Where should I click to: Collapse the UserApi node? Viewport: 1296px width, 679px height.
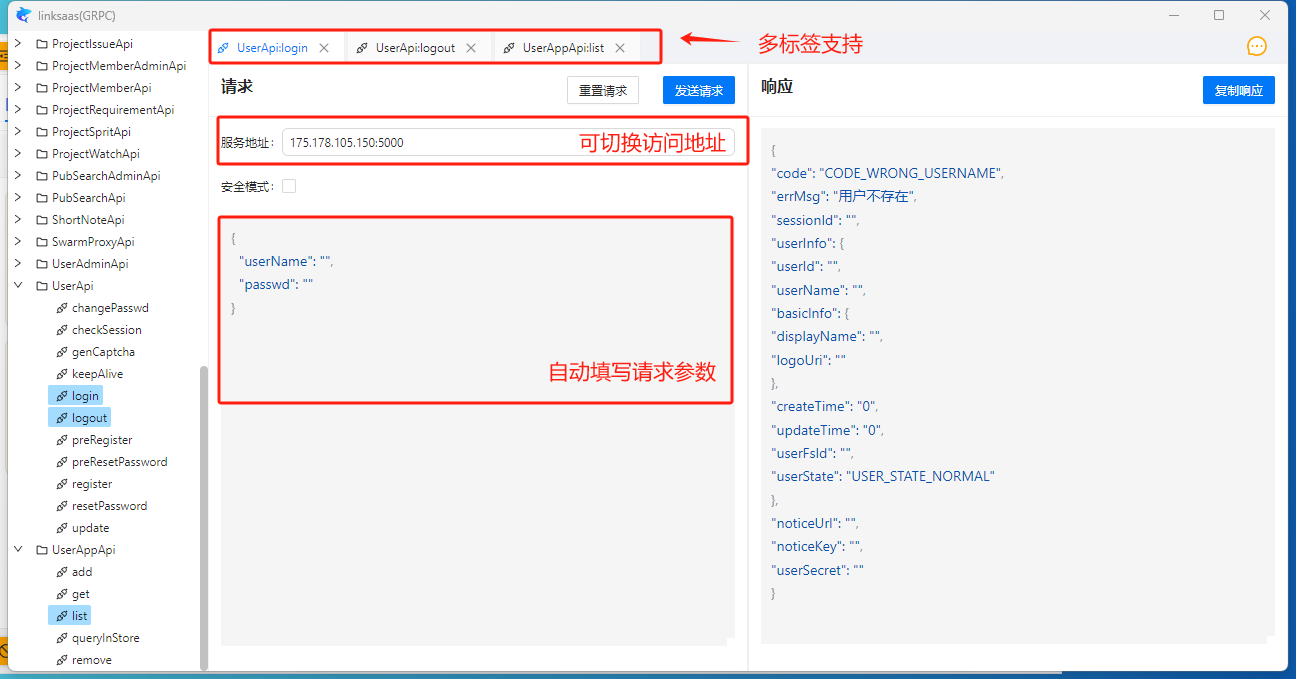[17, 286]
